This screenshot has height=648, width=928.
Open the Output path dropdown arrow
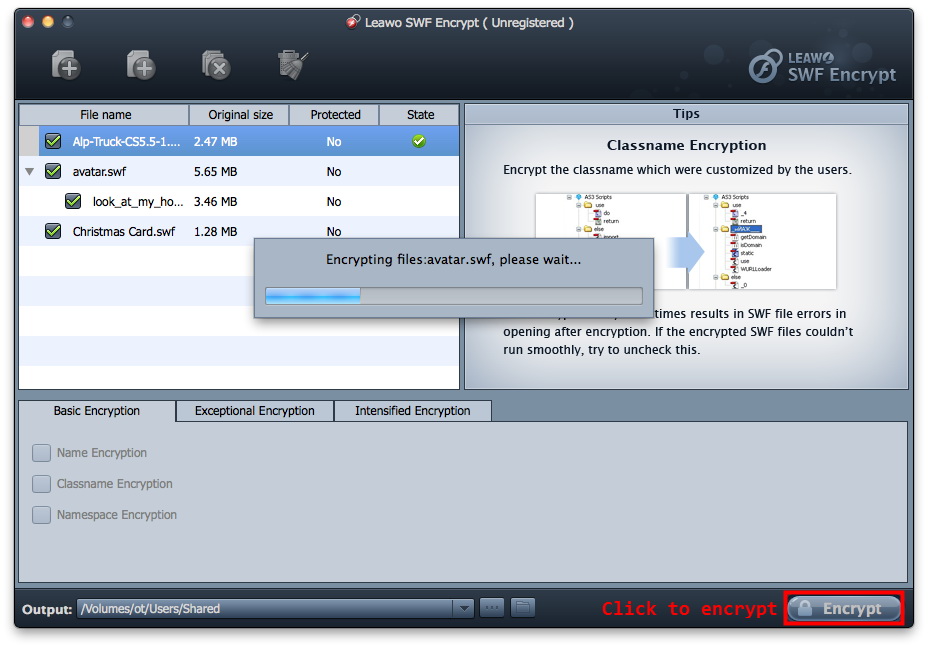coord(463,608)
